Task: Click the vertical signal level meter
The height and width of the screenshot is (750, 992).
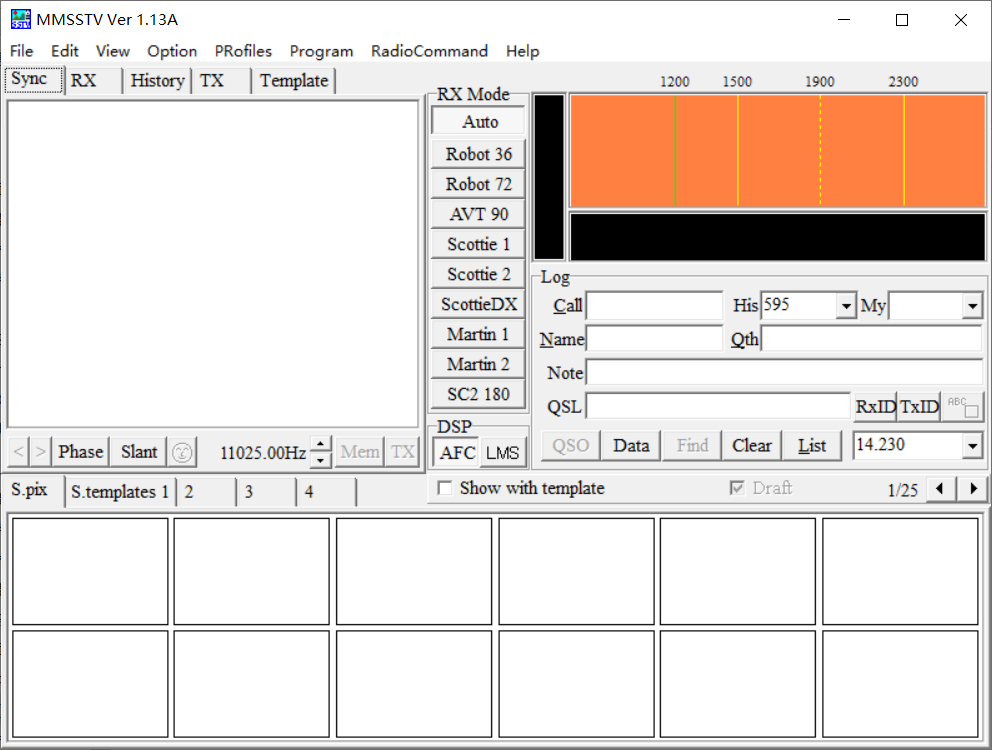Action: pyautogui.click(x=549, y=177)
